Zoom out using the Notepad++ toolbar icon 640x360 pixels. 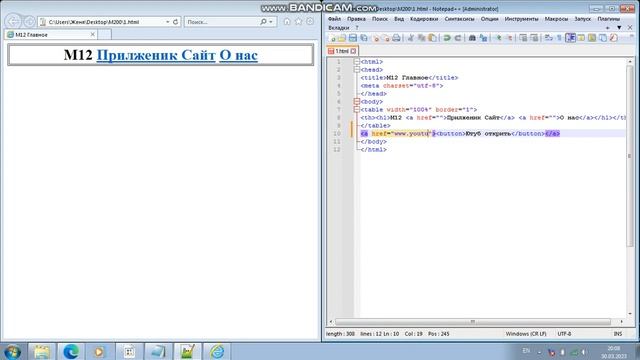coord(509,38)
